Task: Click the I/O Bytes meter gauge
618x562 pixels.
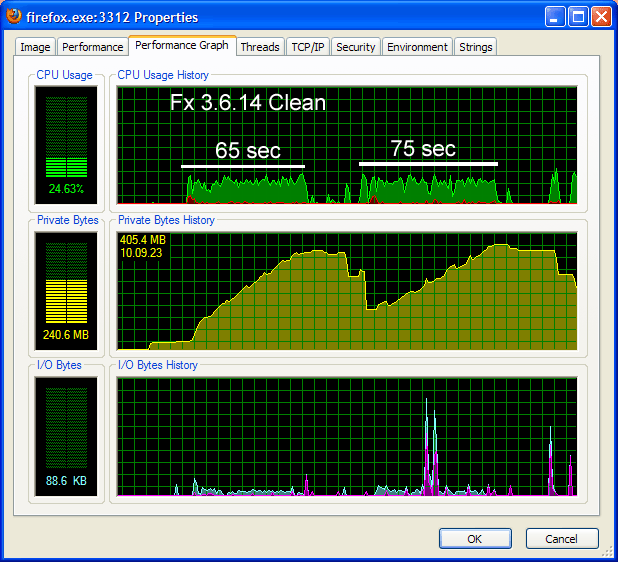Action: point(66,437)
